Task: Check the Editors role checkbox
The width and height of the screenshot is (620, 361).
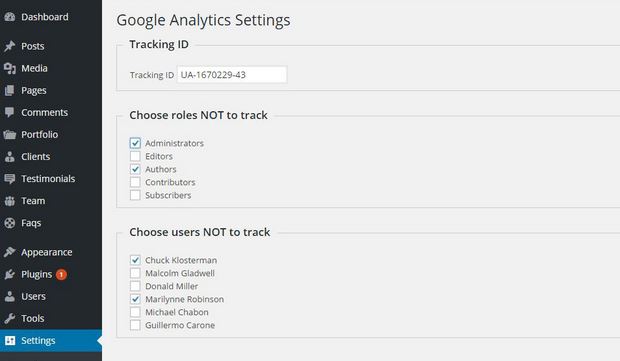Action: (135, 156)
